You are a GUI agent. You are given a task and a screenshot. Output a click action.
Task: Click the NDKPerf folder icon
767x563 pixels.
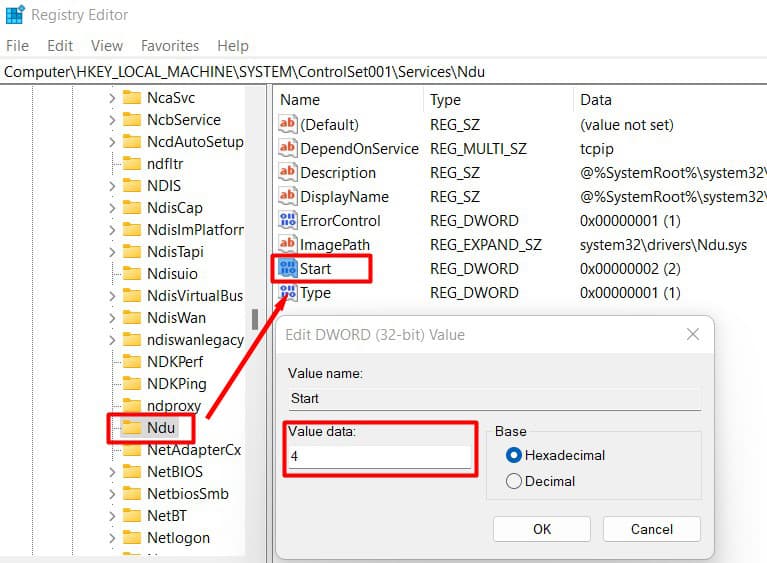pos(132,361)
